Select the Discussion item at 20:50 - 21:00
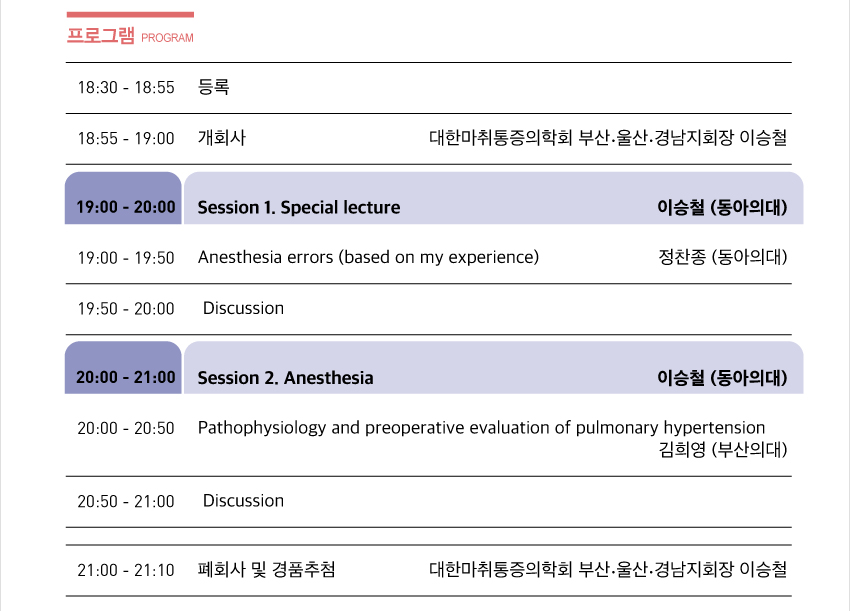The width and height of the screenshot is (850, 611). (x=243, y=500)
